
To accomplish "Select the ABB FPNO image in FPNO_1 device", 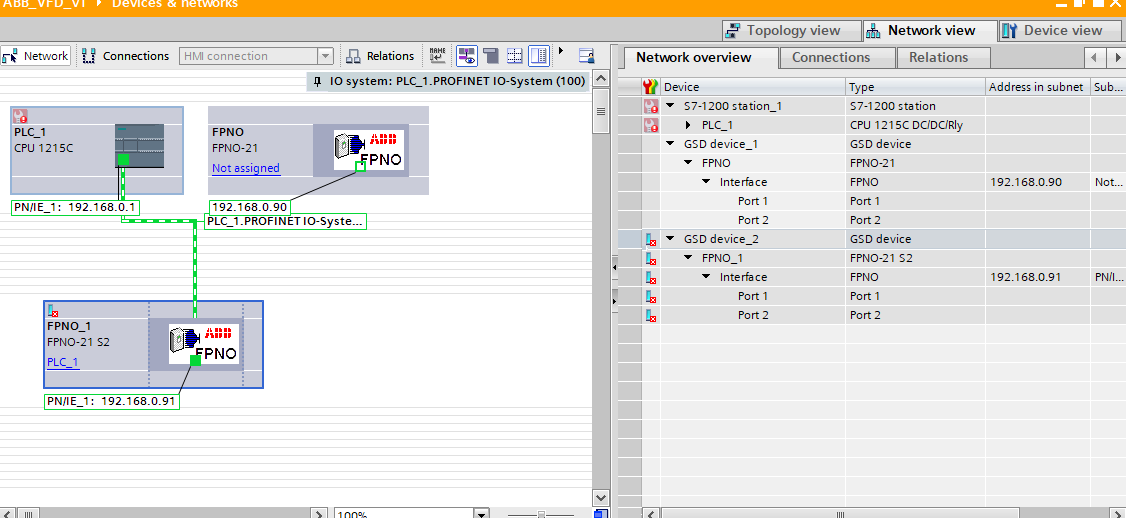I will pos(204,344).
